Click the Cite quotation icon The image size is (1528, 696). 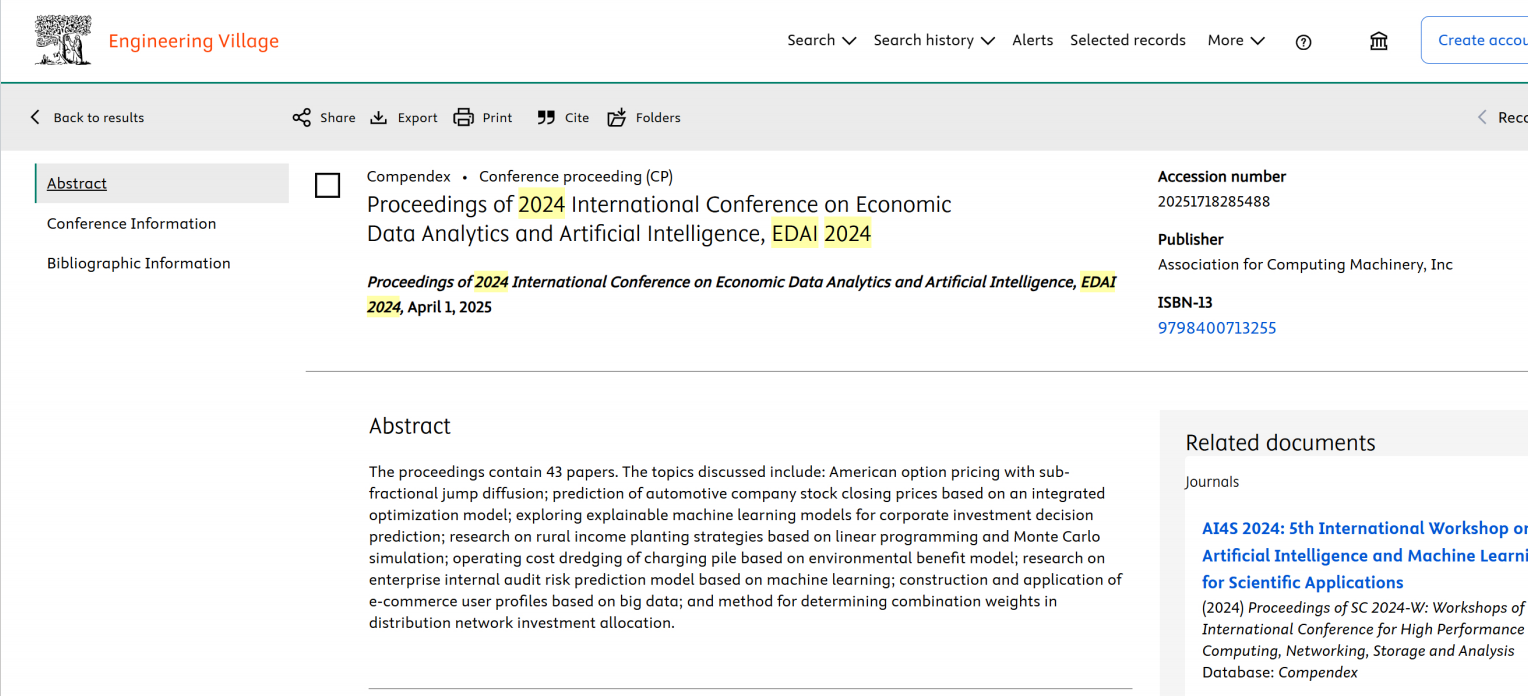[x=546, y=118]
